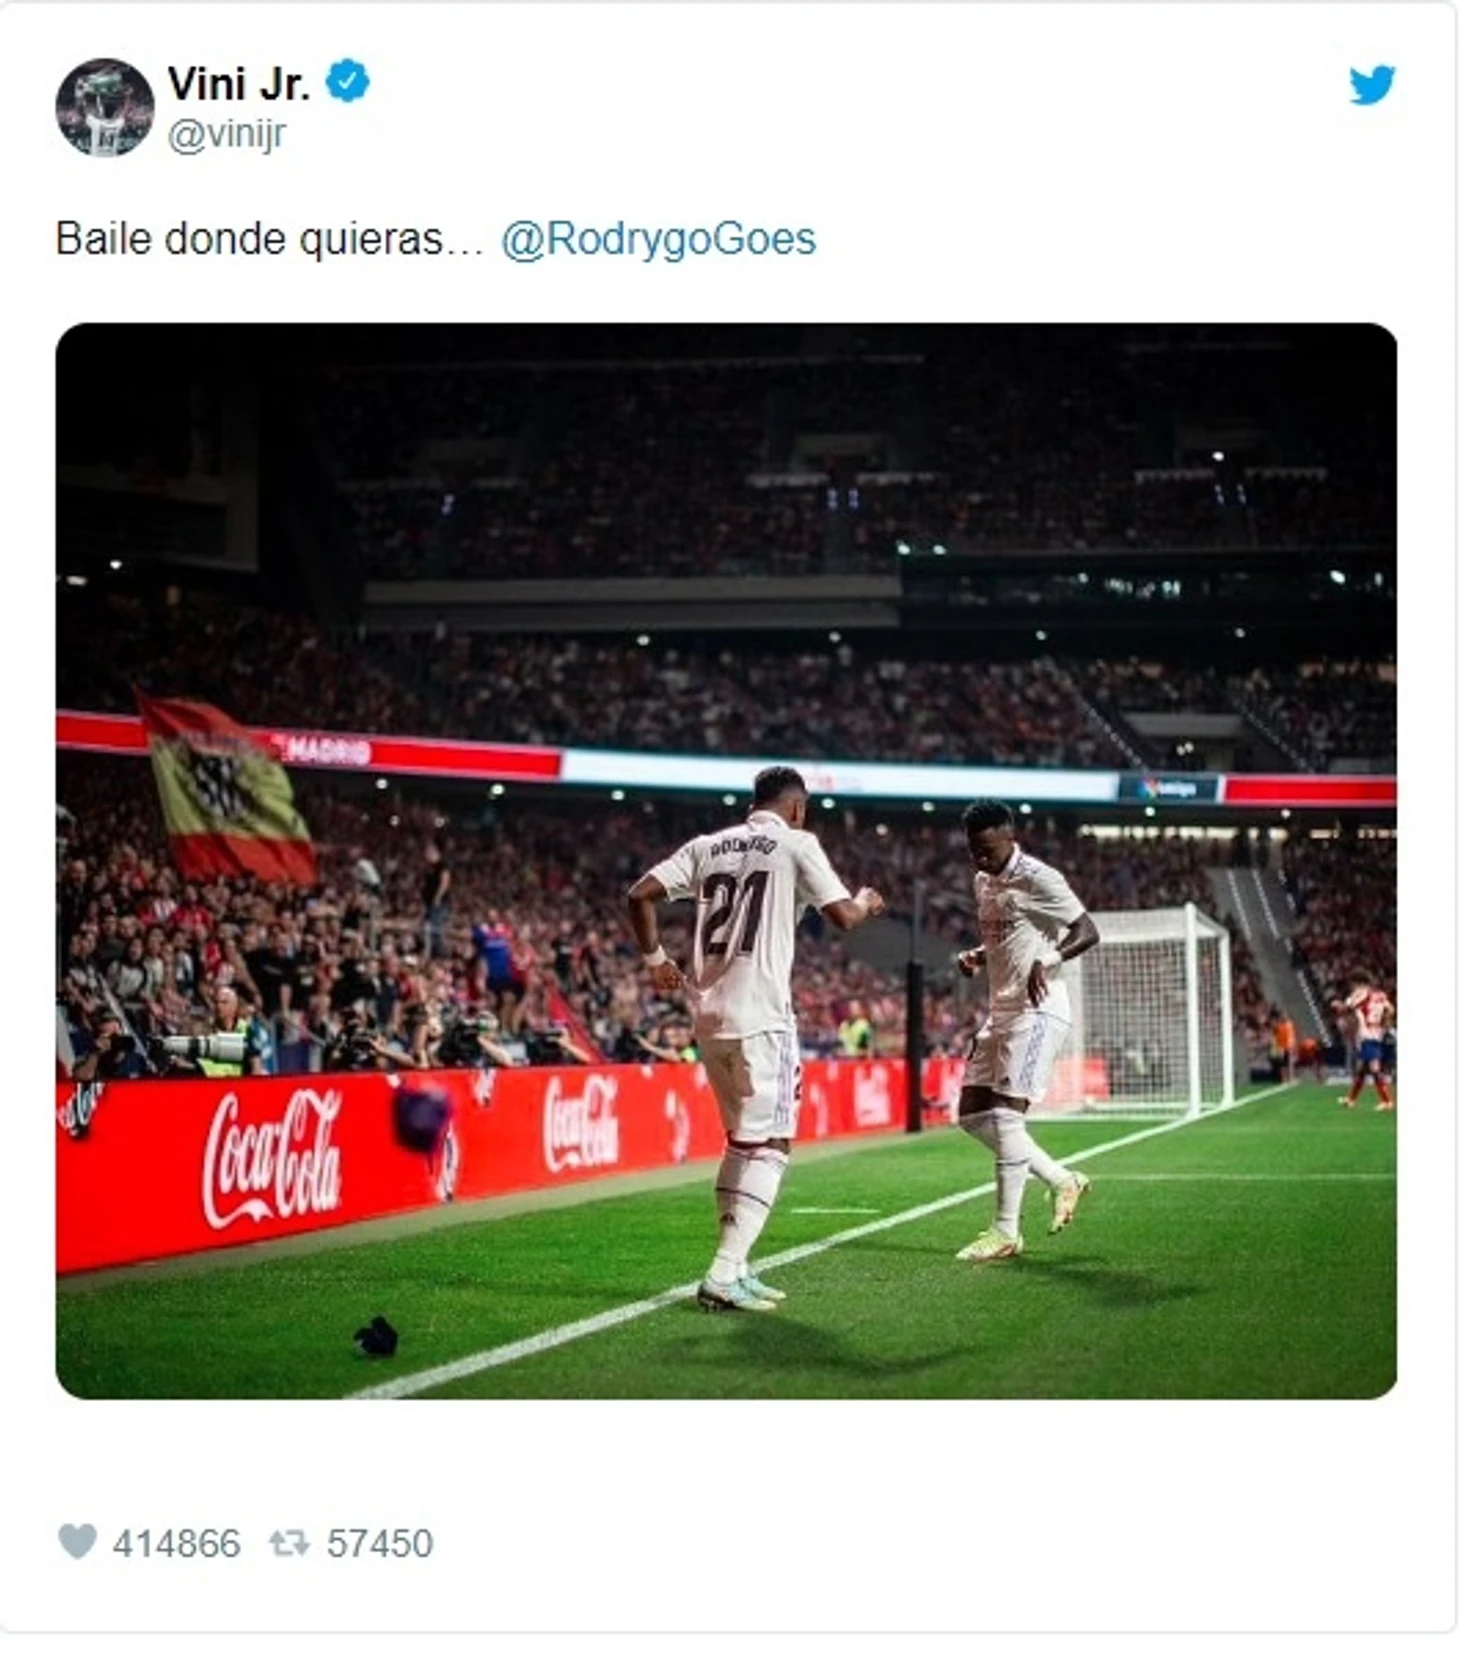The image size is (1460, 1672).
Task: Click the red-striped player near corner
Action: [x=1370, y=1040]
